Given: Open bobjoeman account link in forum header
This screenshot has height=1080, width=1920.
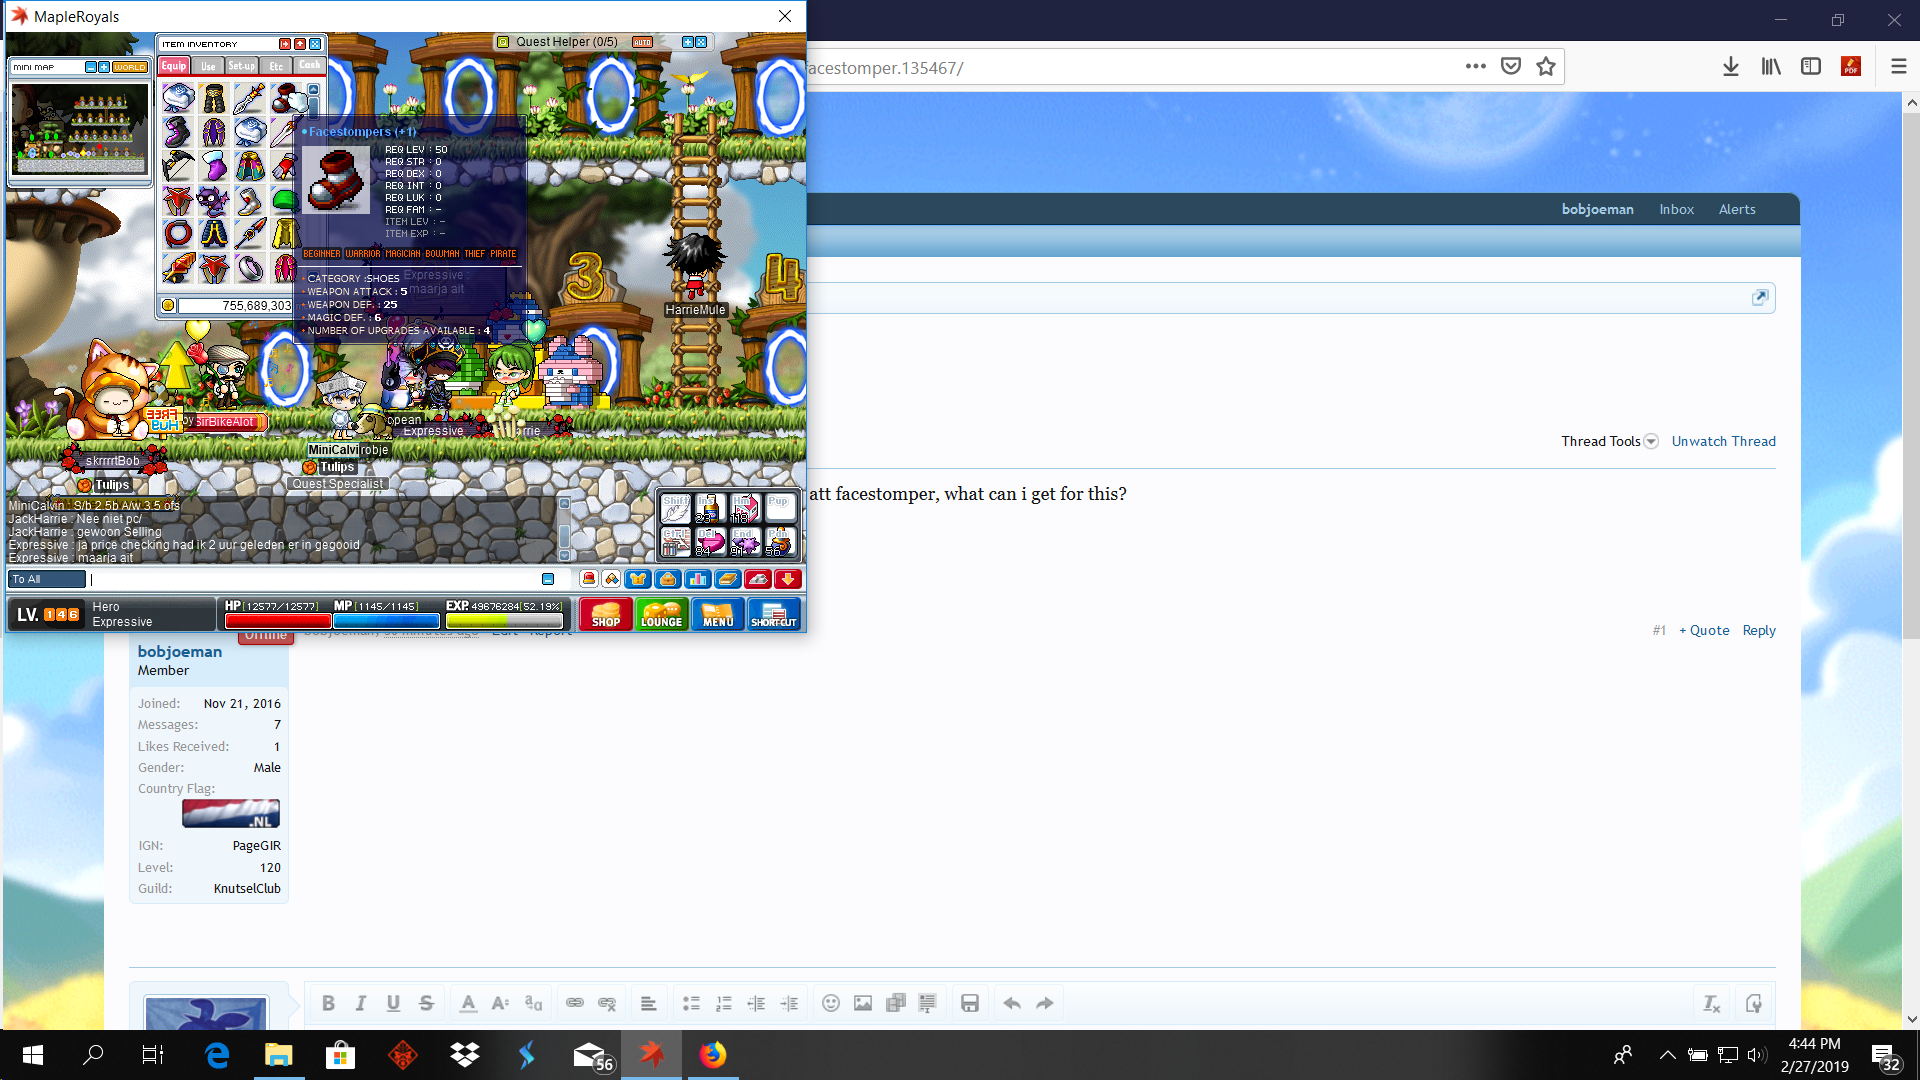Looking at the screenshot, I should pyautogui.click(x=1598, y=209).
